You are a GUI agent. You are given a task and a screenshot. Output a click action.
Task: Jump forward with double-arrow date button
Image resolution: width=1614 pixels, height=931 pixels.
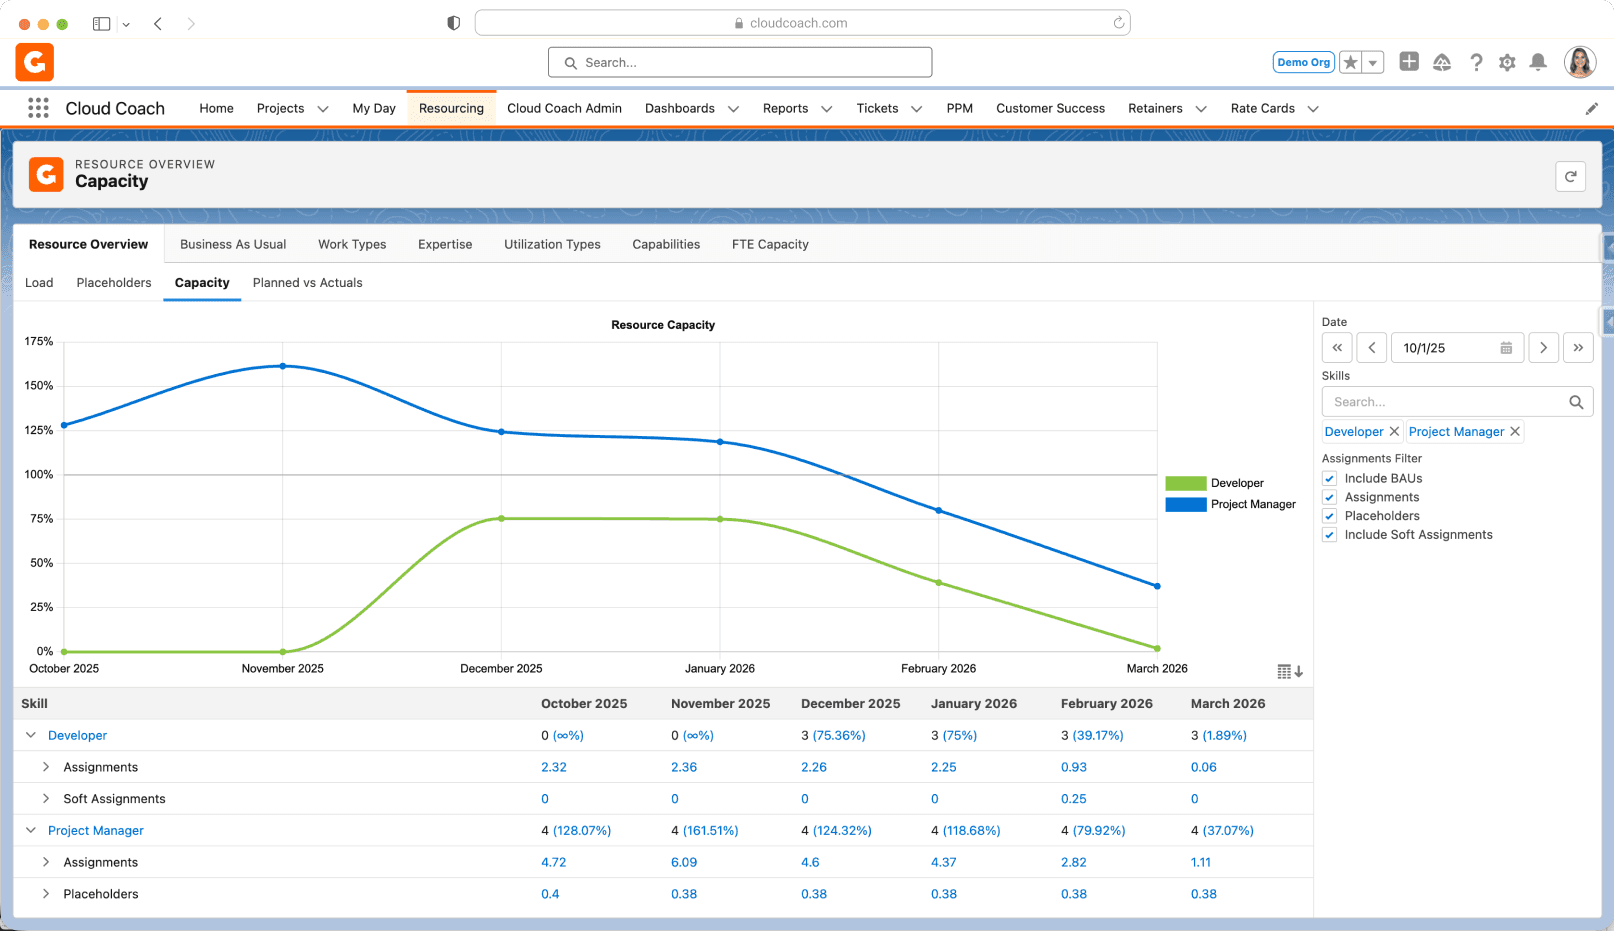tap(1578, 348)
